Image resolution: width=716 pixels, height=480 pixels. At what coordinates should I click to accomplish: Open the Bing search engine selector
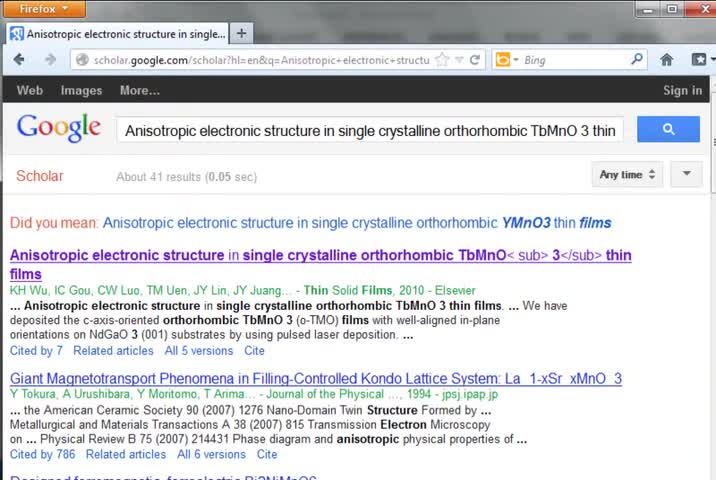507,60
